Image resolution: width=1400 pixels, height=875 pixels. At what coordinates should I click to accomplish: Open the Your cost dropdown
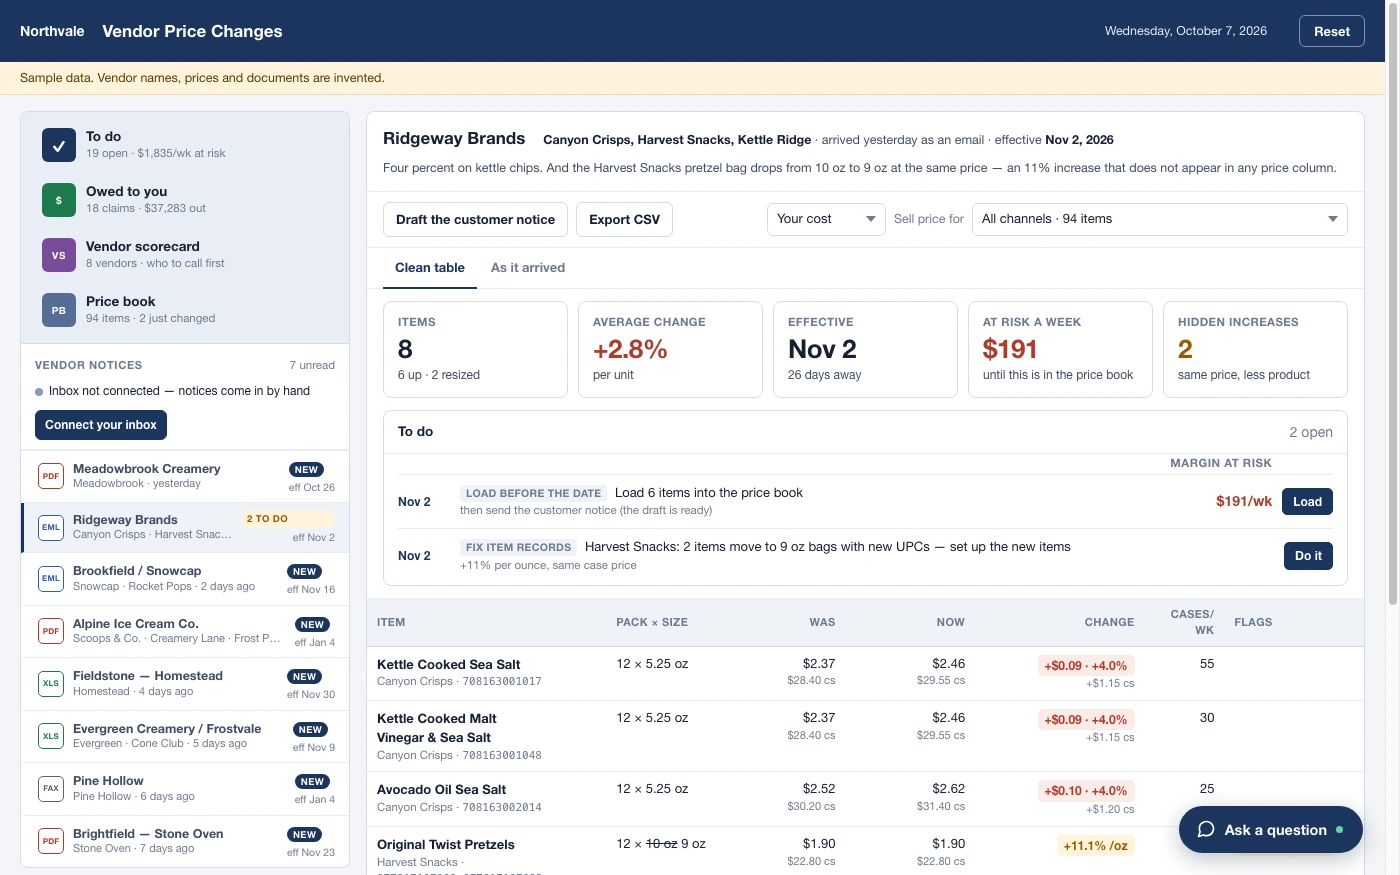click(826, 219)
